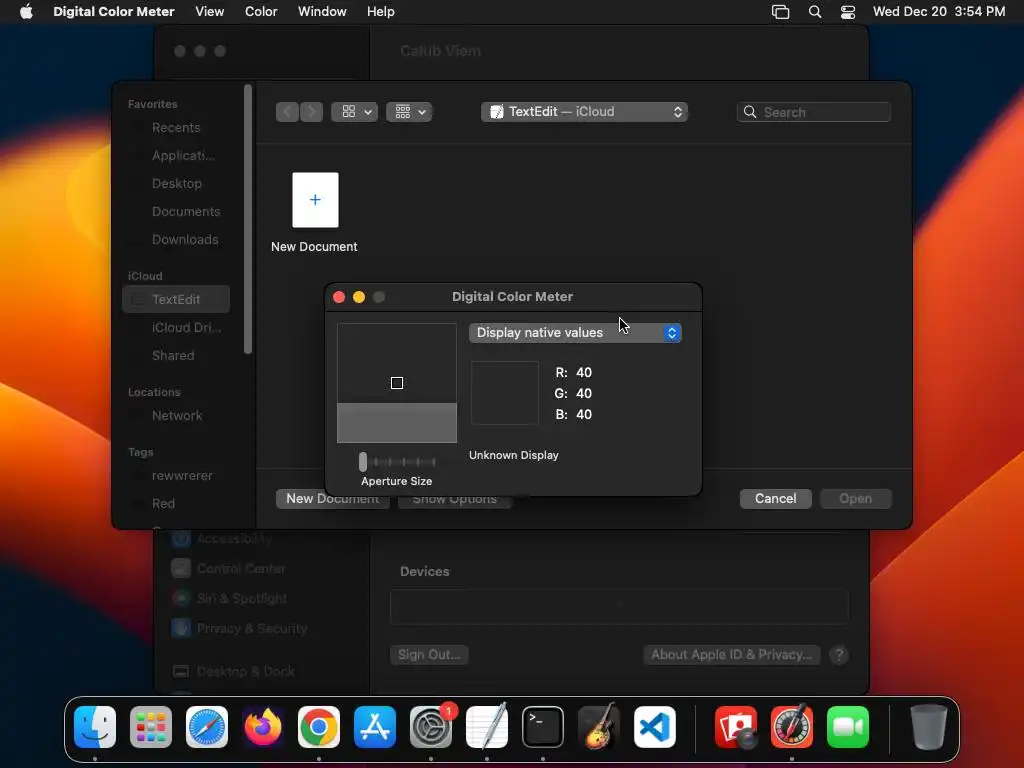Launch Firefox from the Dock

tap(263, 727)
